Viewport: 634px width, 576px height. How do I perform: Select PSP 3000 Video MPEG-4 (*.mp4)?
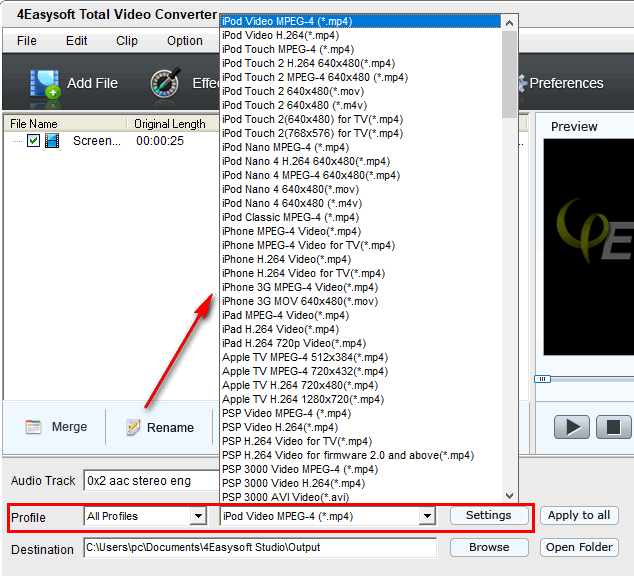[x=361, y=469]
